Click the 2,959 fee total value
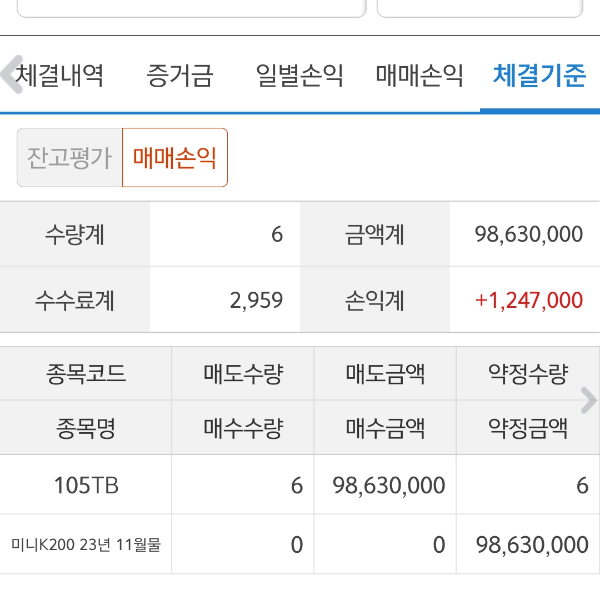 257,300
